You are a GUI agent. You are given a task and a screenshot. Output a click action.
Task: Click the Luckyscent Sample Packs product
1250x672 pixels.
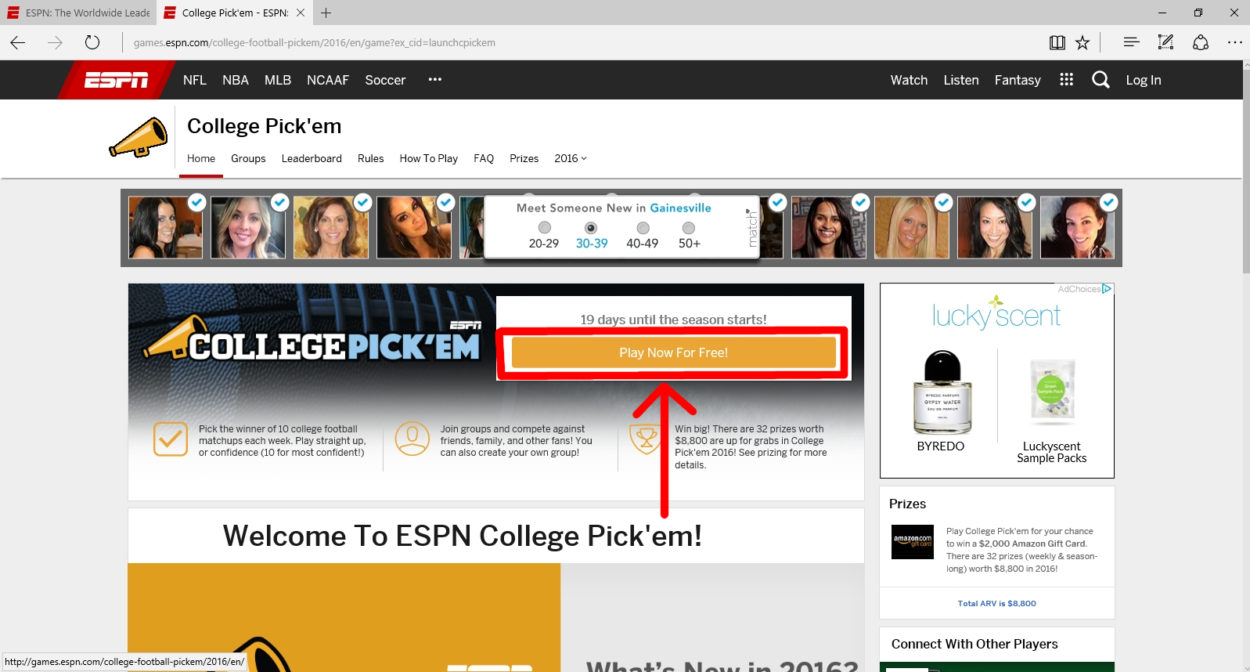pos(1051,410)
